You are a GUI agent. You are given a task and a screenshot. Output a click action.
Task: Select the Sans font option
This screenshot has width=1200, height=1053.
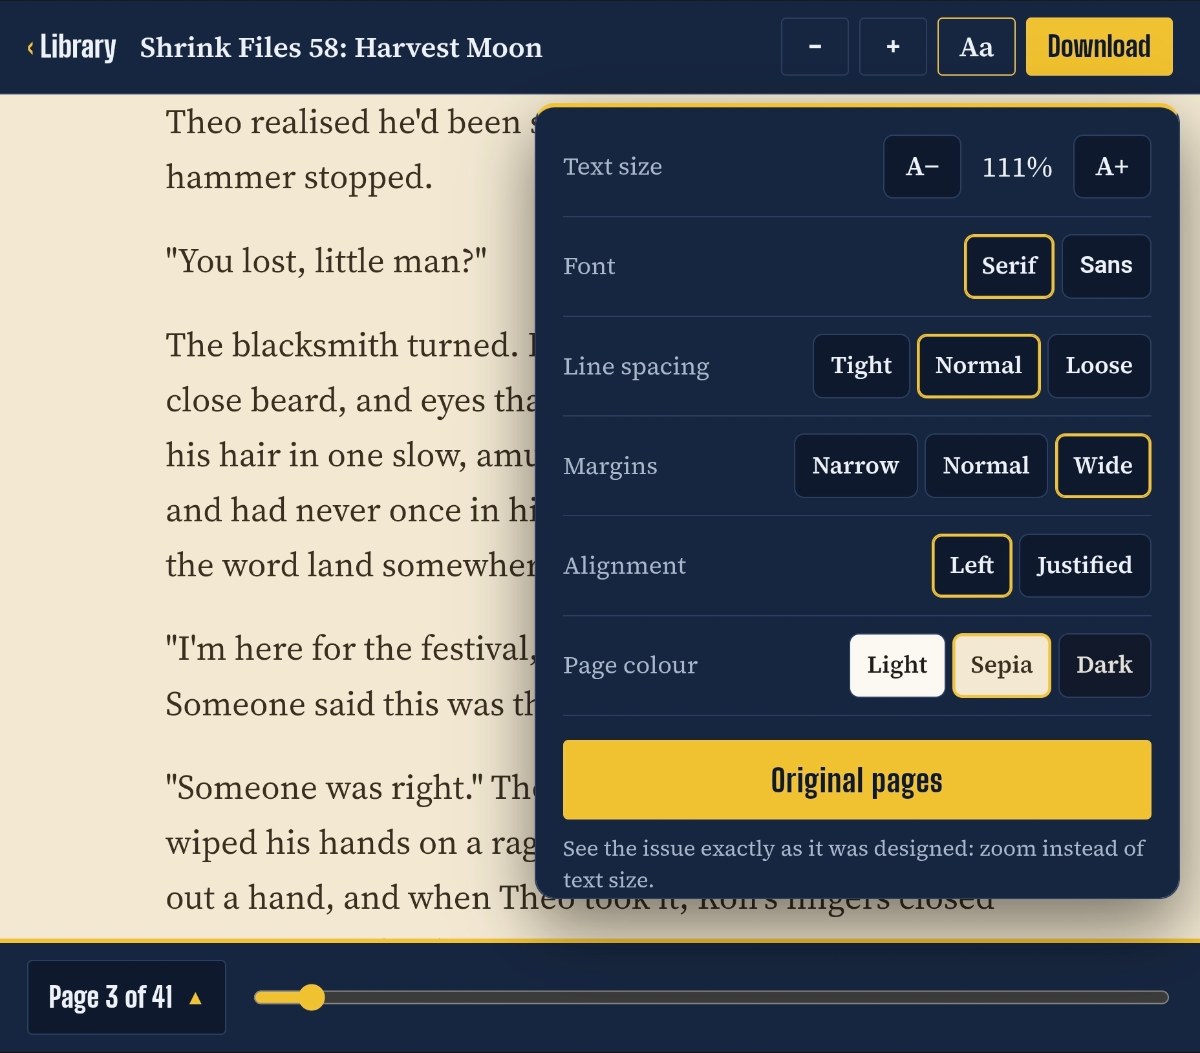1106,266
